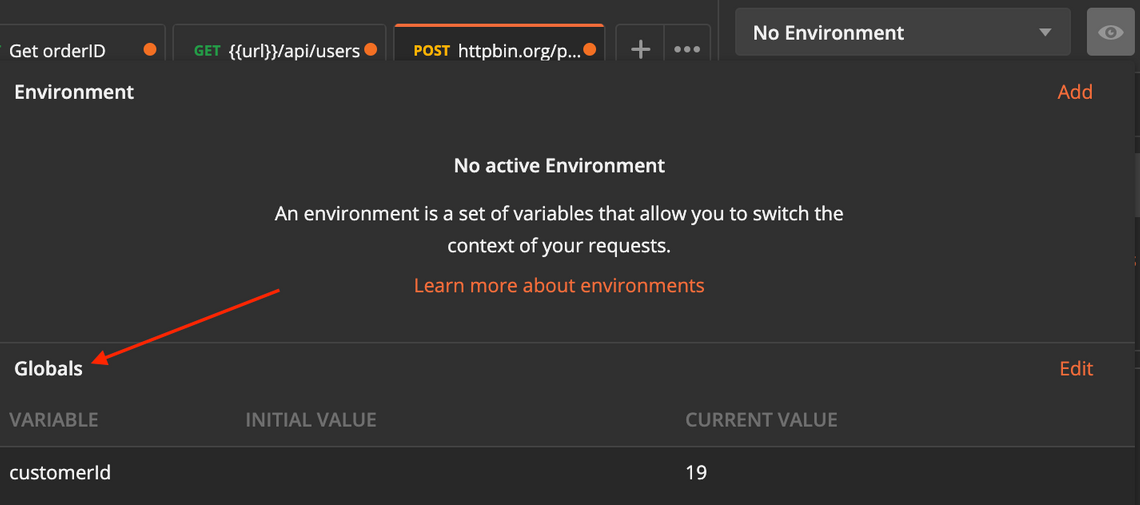Open Learn more about environments link

[x=559, y=286]
